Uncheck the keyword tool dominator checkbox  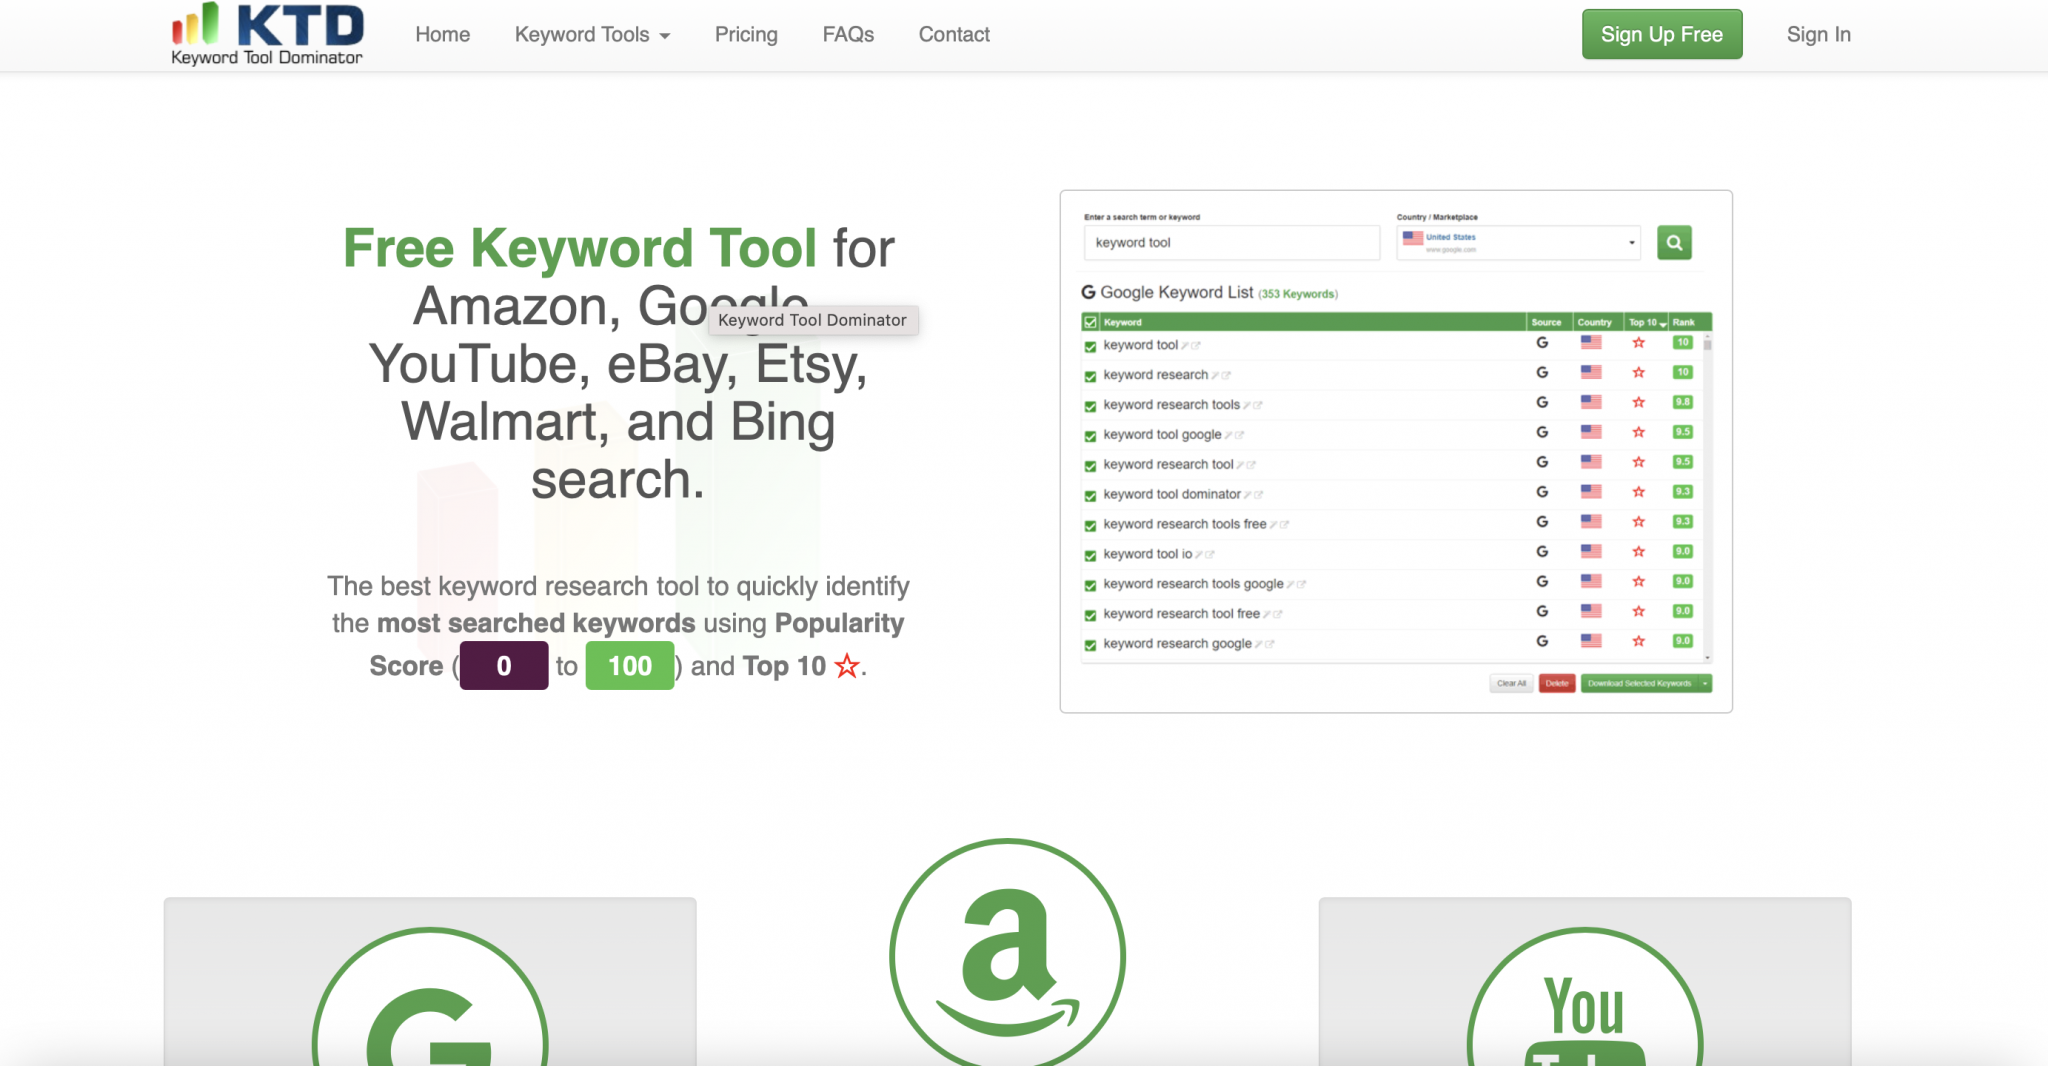(1090, 494)
